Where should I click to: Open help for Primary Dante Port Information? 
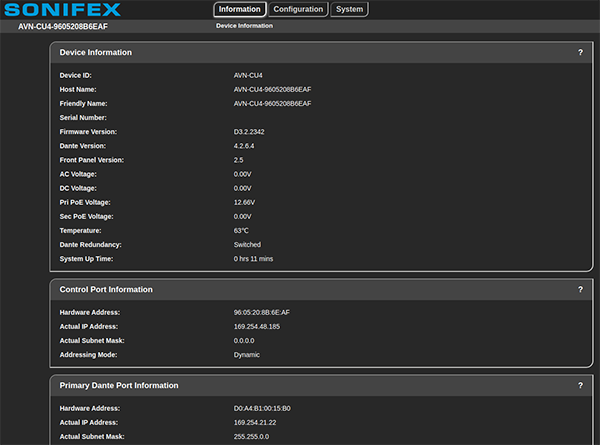pos(580,386)
